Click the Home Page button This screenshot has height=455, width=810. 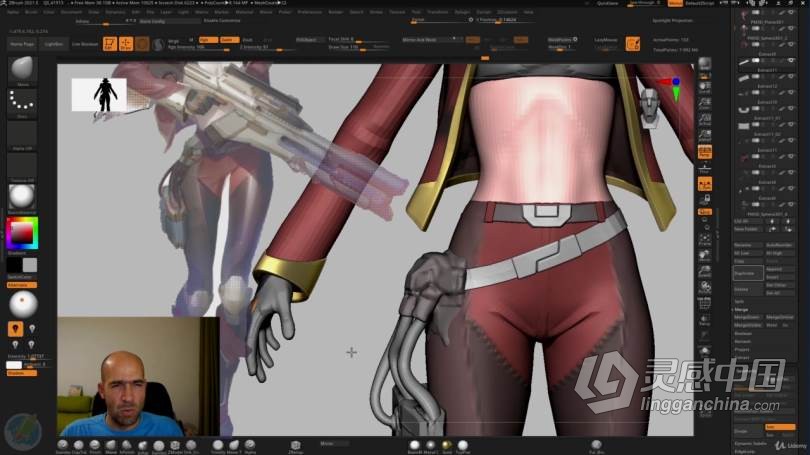22,44
